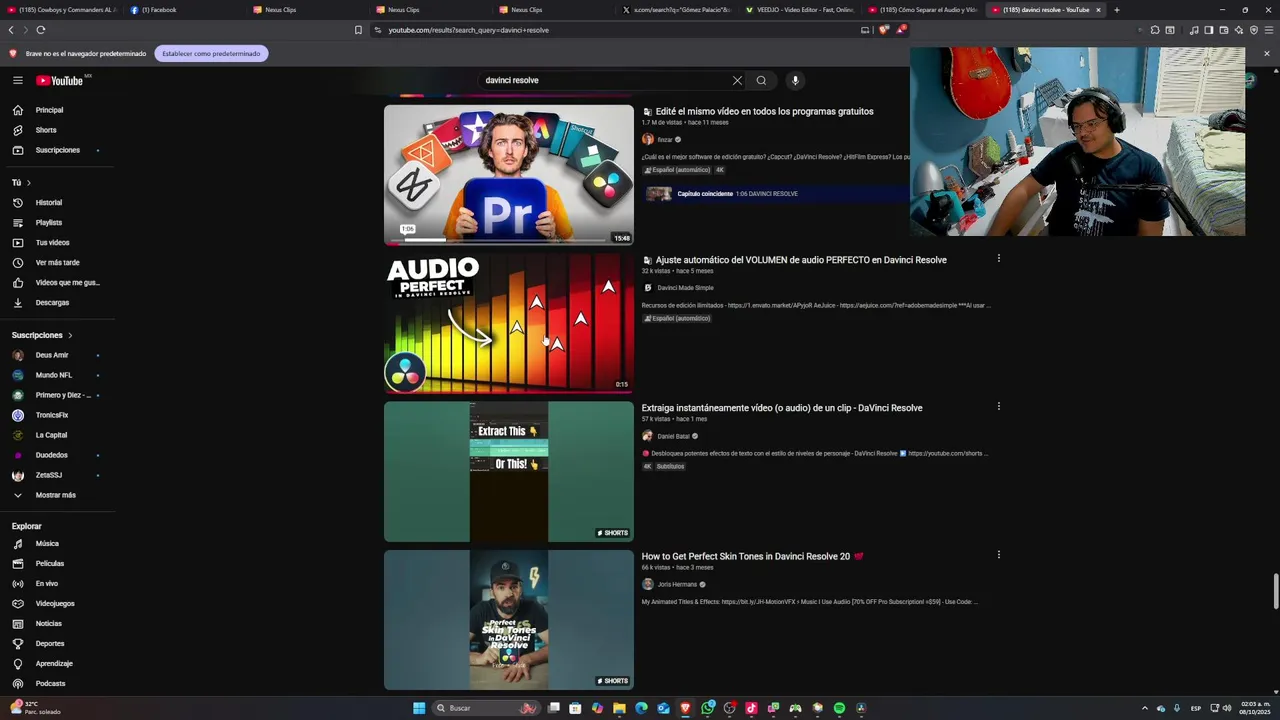Open Suscripciones in the sidebar
Viewport: 1280px width, 720px height.
(x=58, y=150)
